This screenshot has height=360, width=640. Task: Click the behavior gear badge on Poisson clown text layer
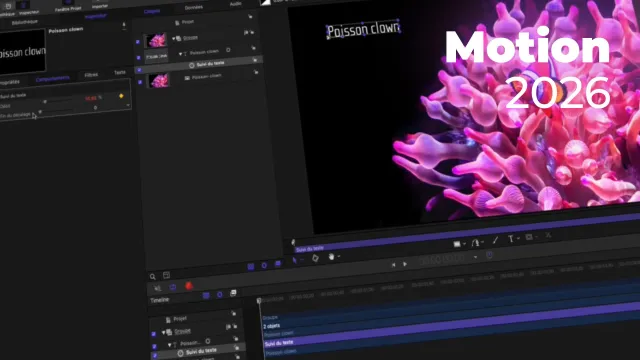click(x=228, y=50)
